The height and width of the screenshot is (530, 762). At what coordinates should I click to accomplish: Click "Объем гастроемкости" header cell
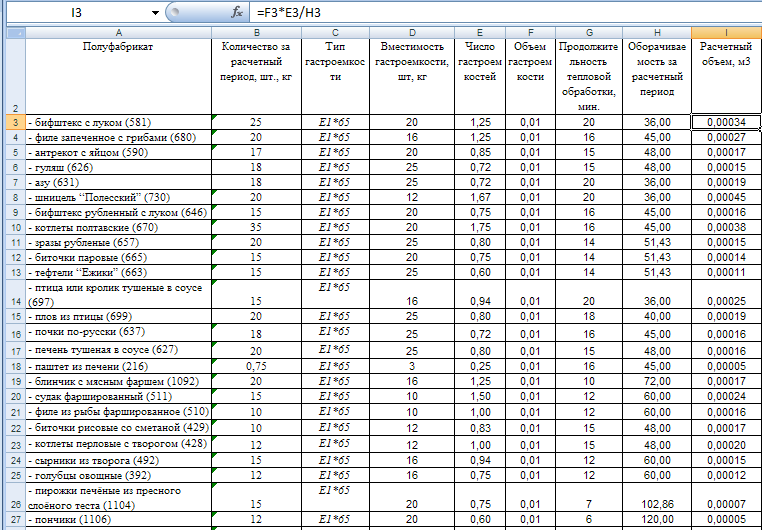tap(530, 77)
